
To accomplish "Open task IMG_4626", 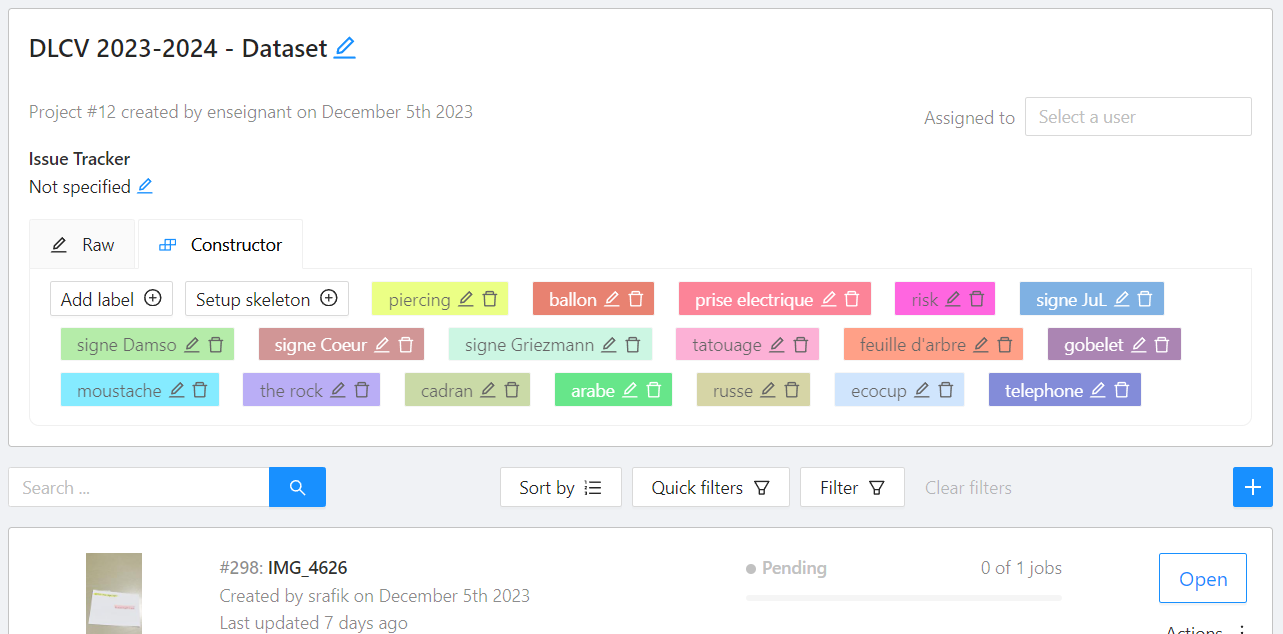I will (x=1203, y=578).
